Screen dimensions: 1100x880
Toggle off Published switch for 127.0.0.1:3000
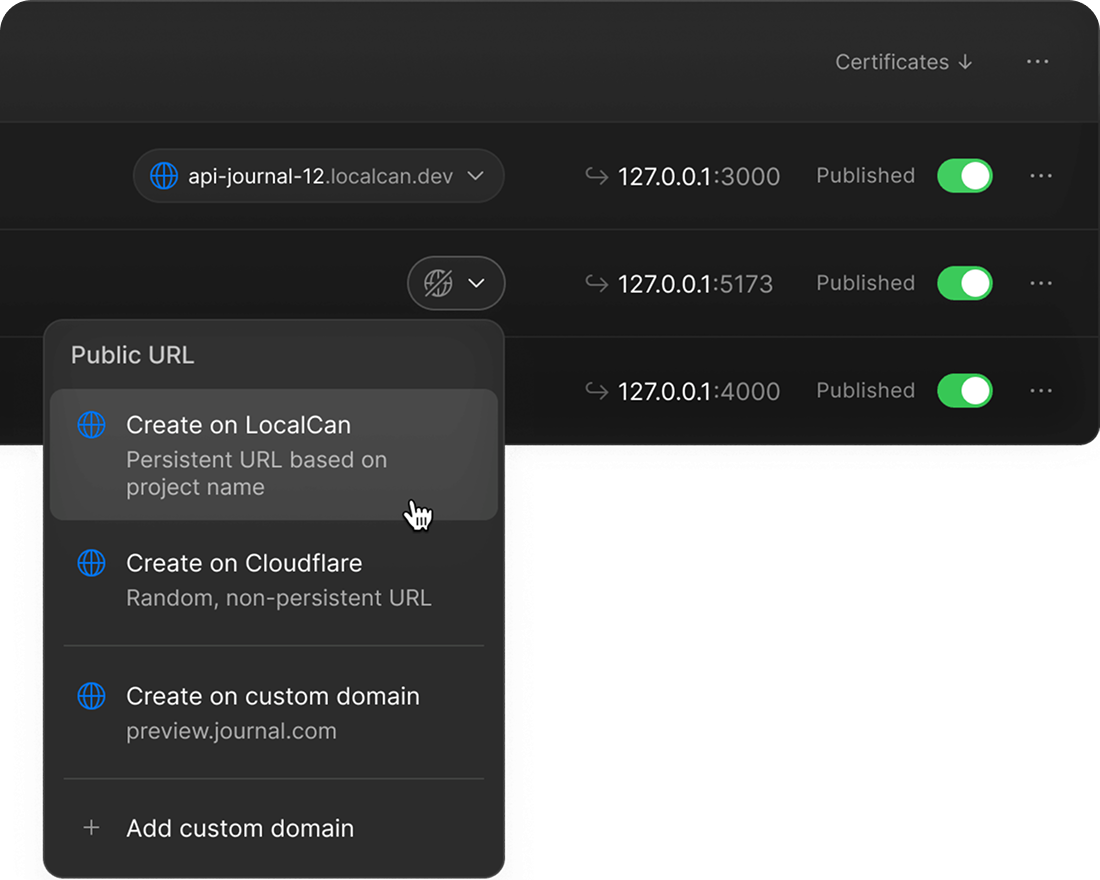964,176
